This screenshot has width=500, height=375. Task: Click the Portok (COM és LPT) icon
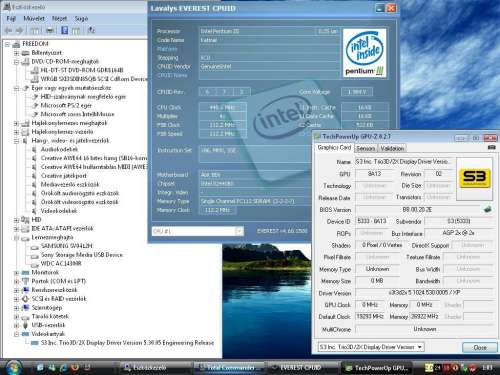[x=25, y=281]
